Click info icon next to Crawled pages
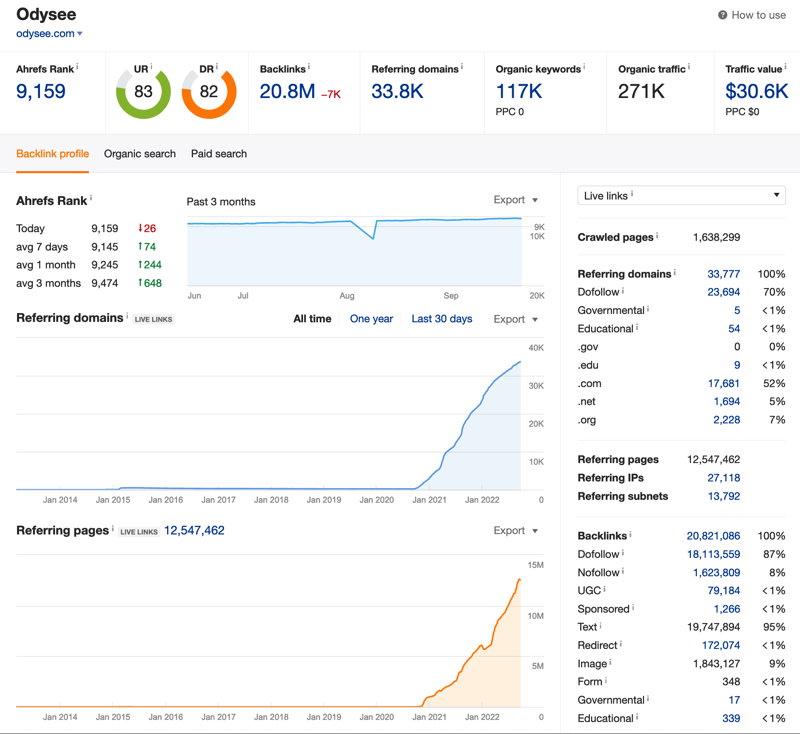The height and width of the screenshot is (734, 800). [657, 235]
